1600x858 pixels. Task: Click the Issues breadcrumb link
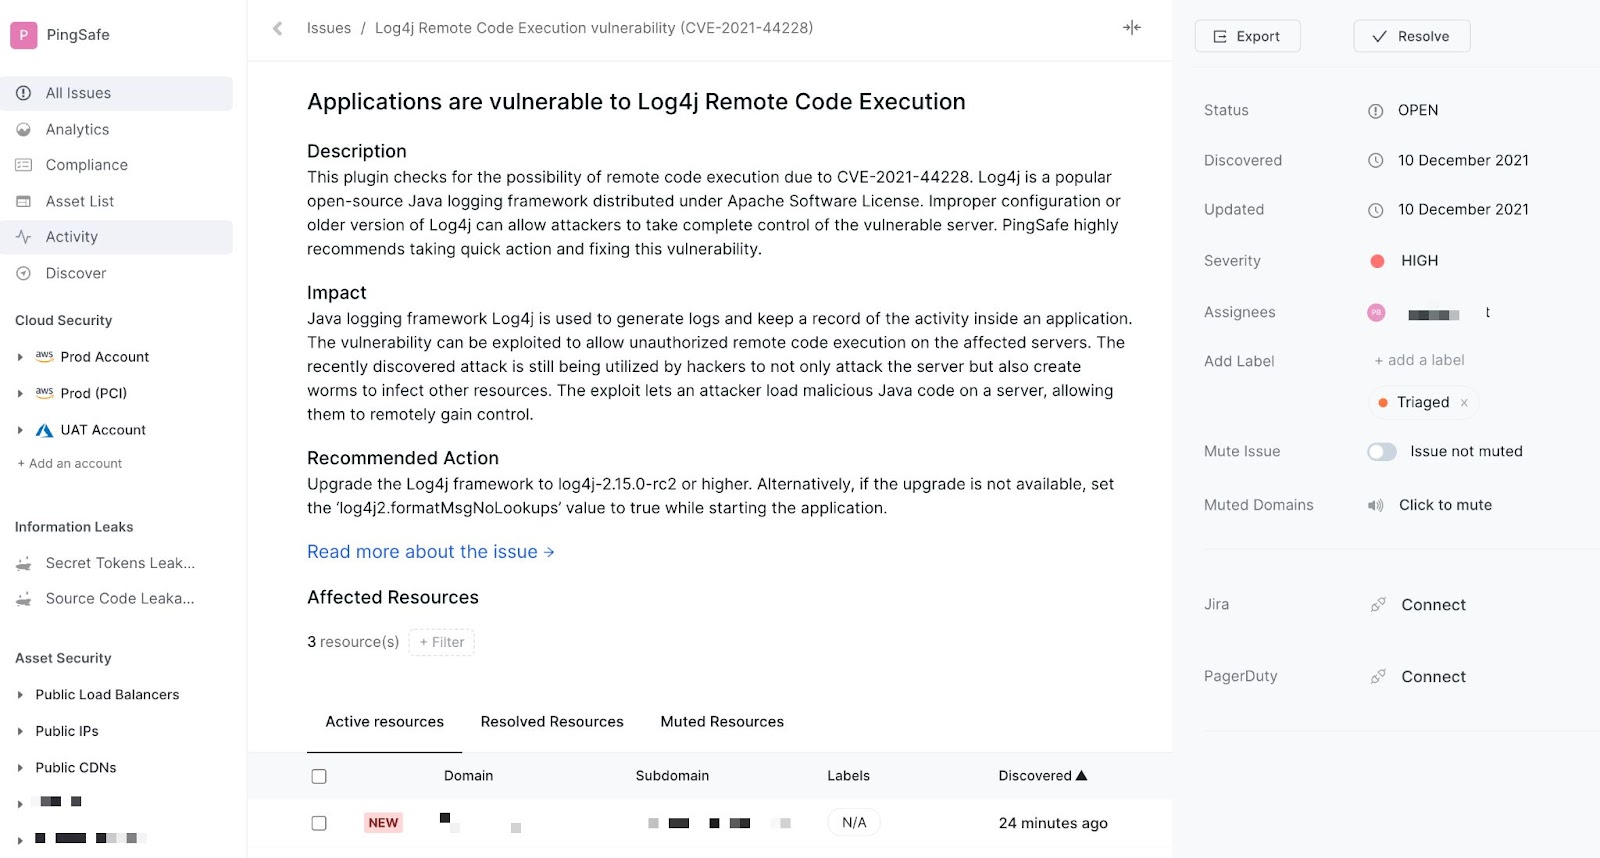point(329,28)
